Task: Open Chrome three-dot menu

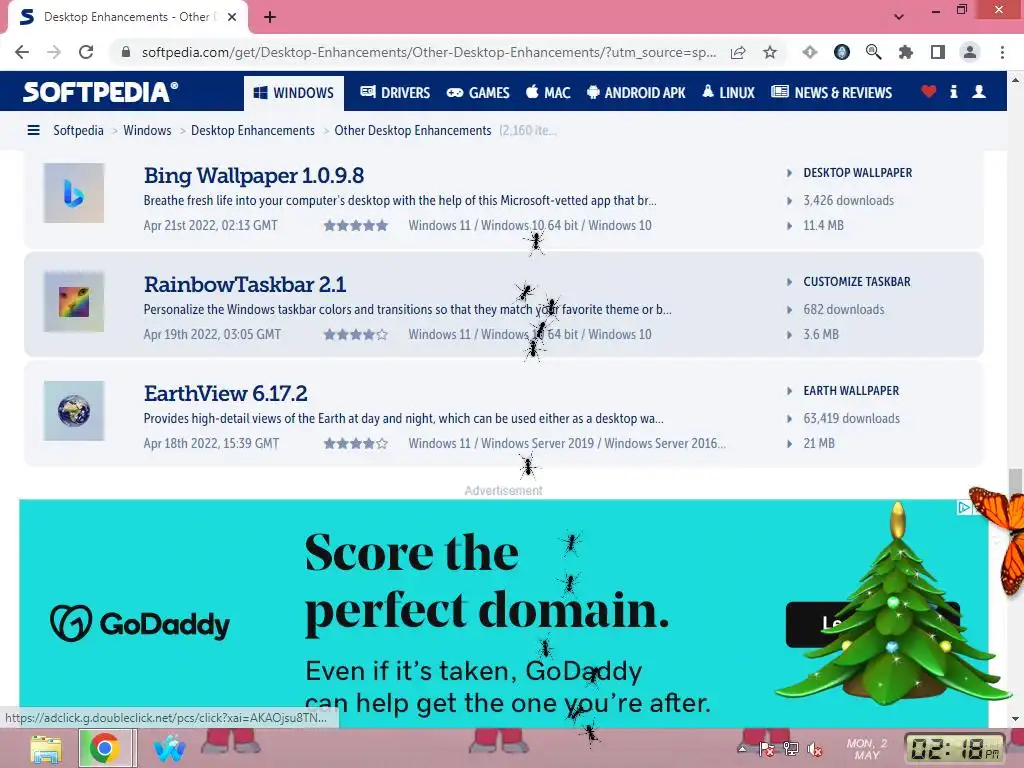Action: point(1002,52)
